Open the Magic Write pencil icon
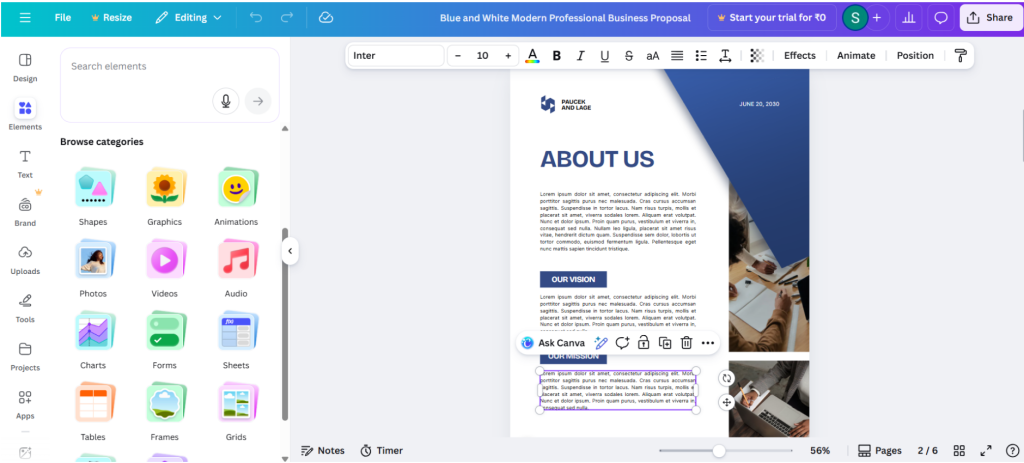The image size is (1024, 463). point(600,343)
